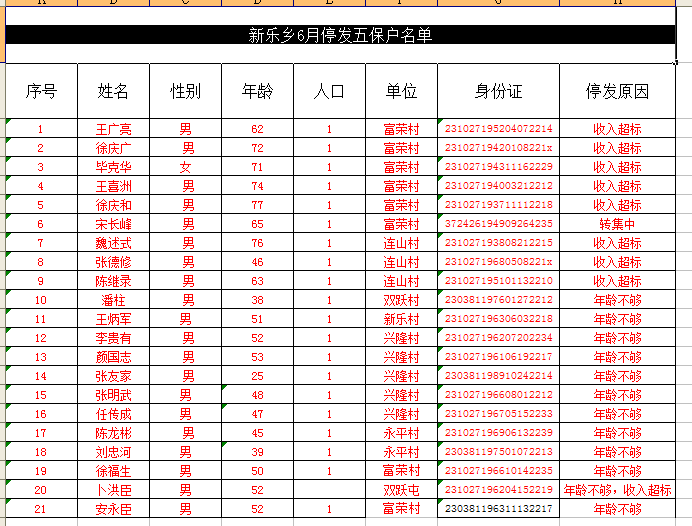692x526 pixels.
Task: Select the empty 人口 cell for 卜洪臣
Action: click(x=329, y=489)
